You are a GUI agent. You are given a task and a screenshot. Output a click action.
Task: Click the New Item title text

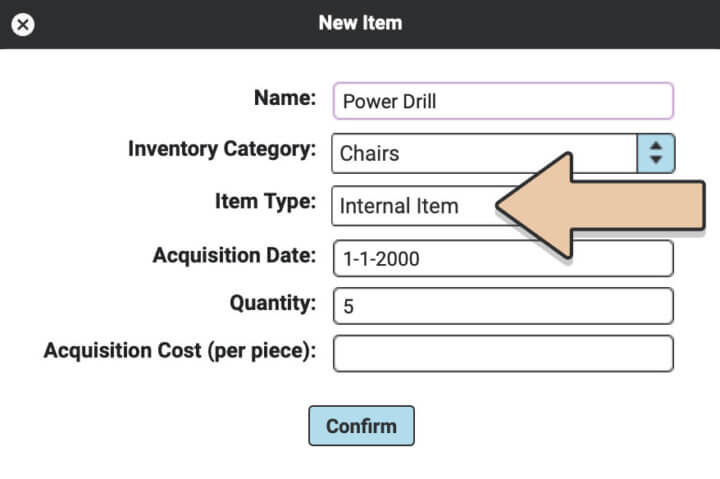coord(360,23)
